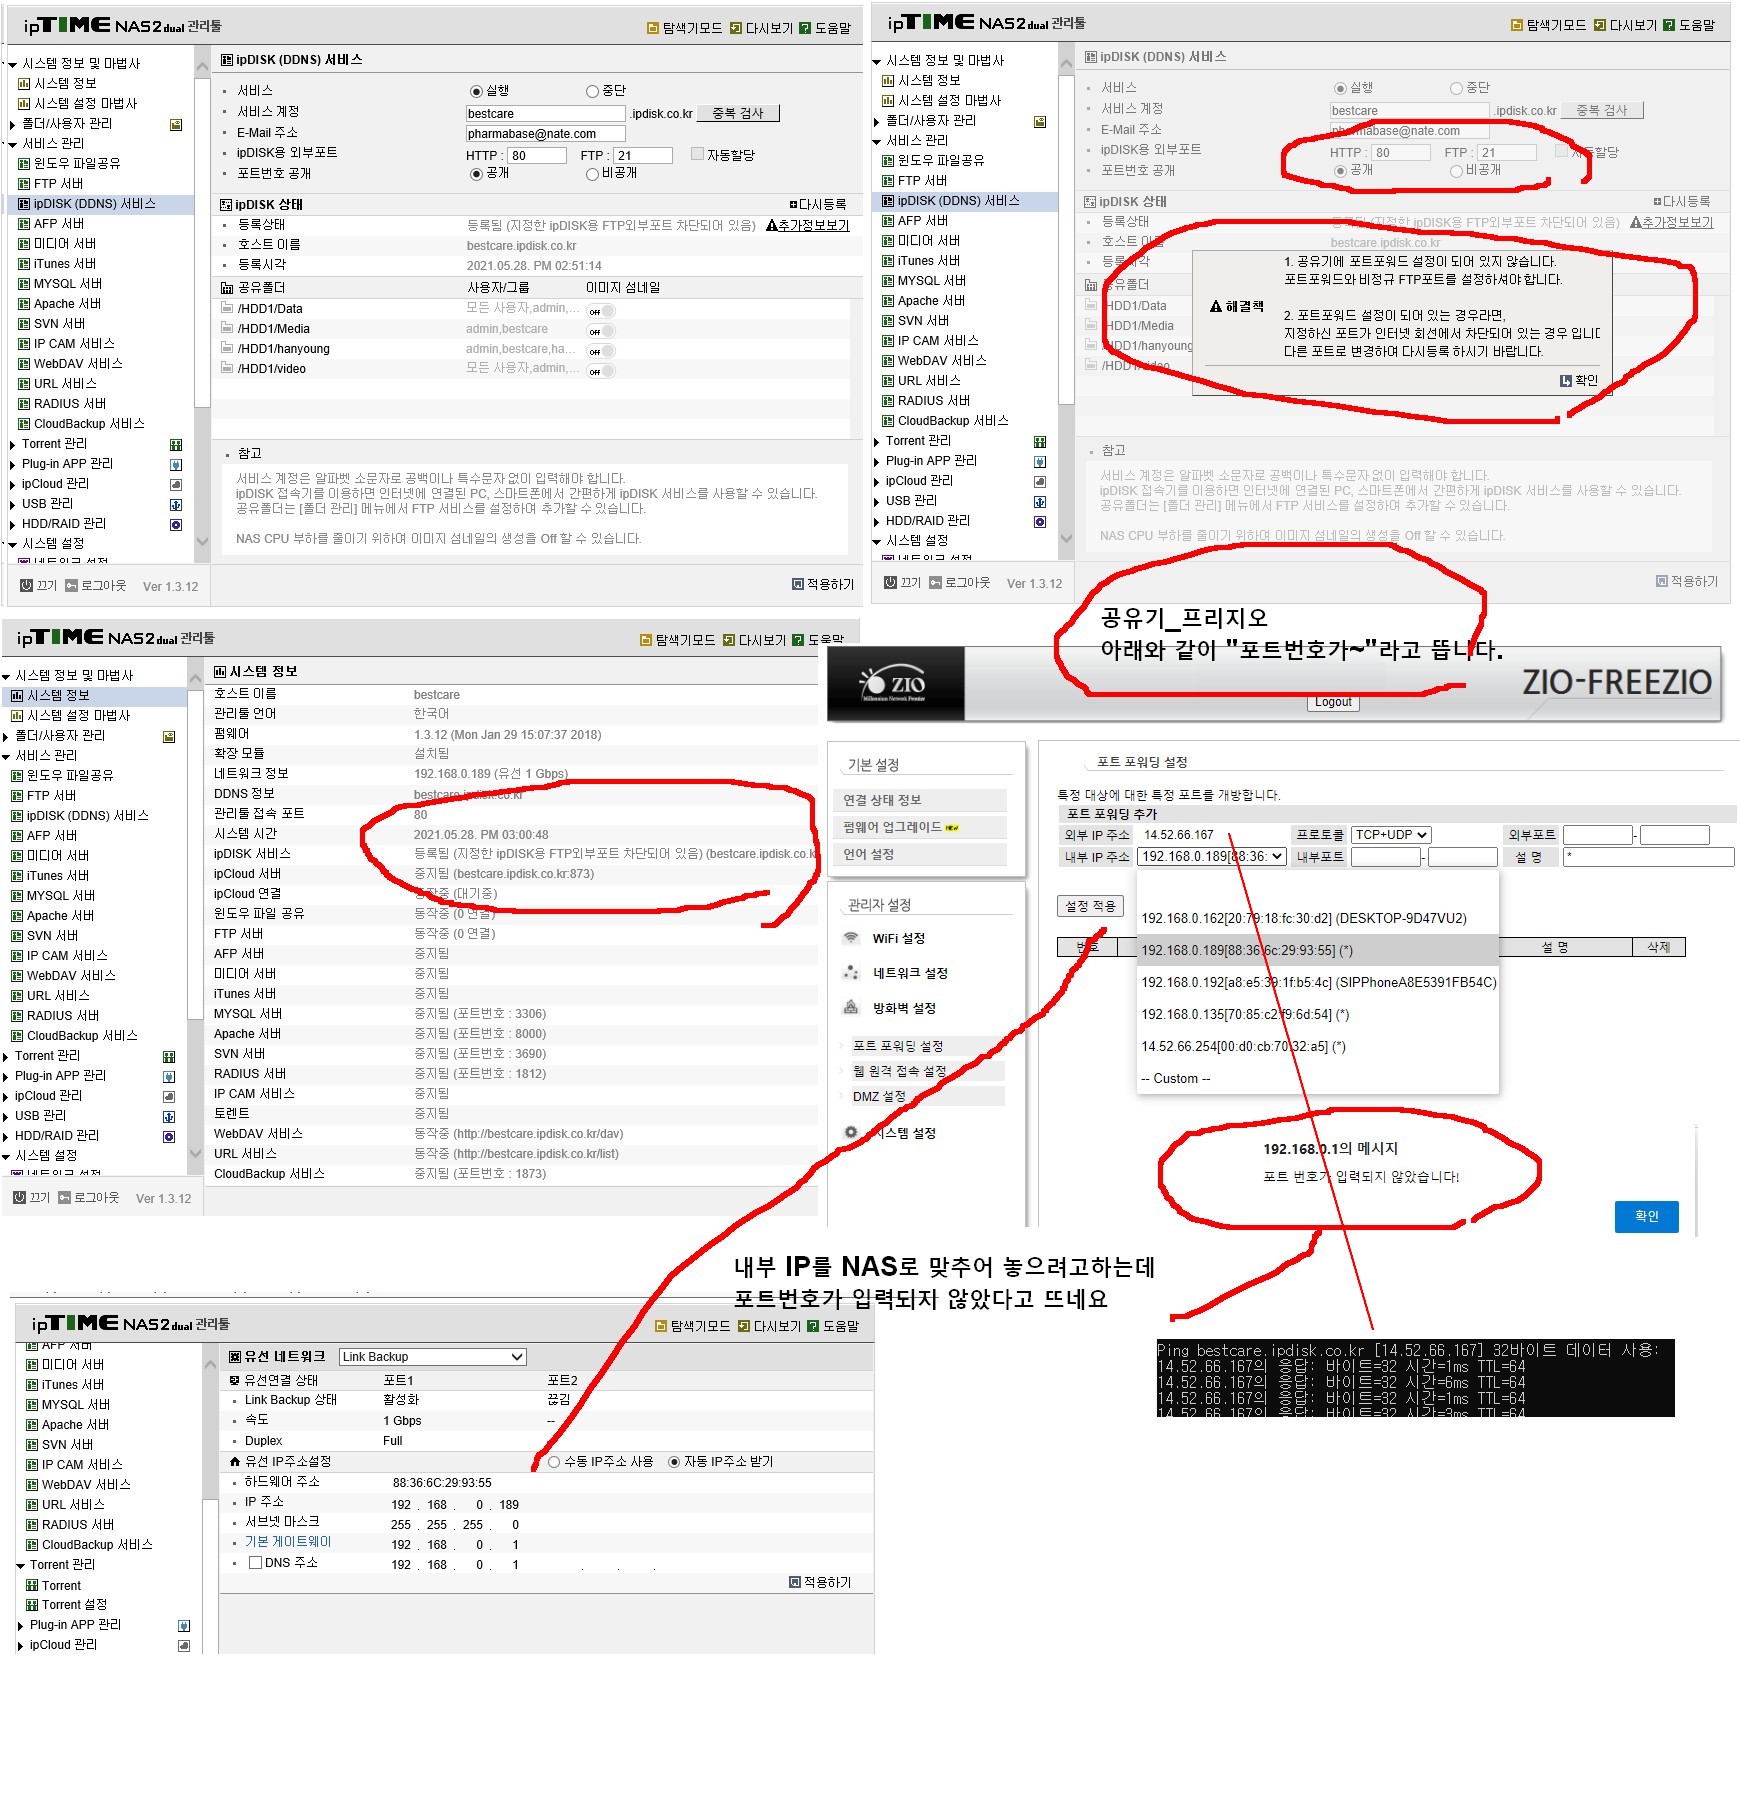Select 비공개 port radio in top-left window
The image size is (1740, 1800).
593,174
